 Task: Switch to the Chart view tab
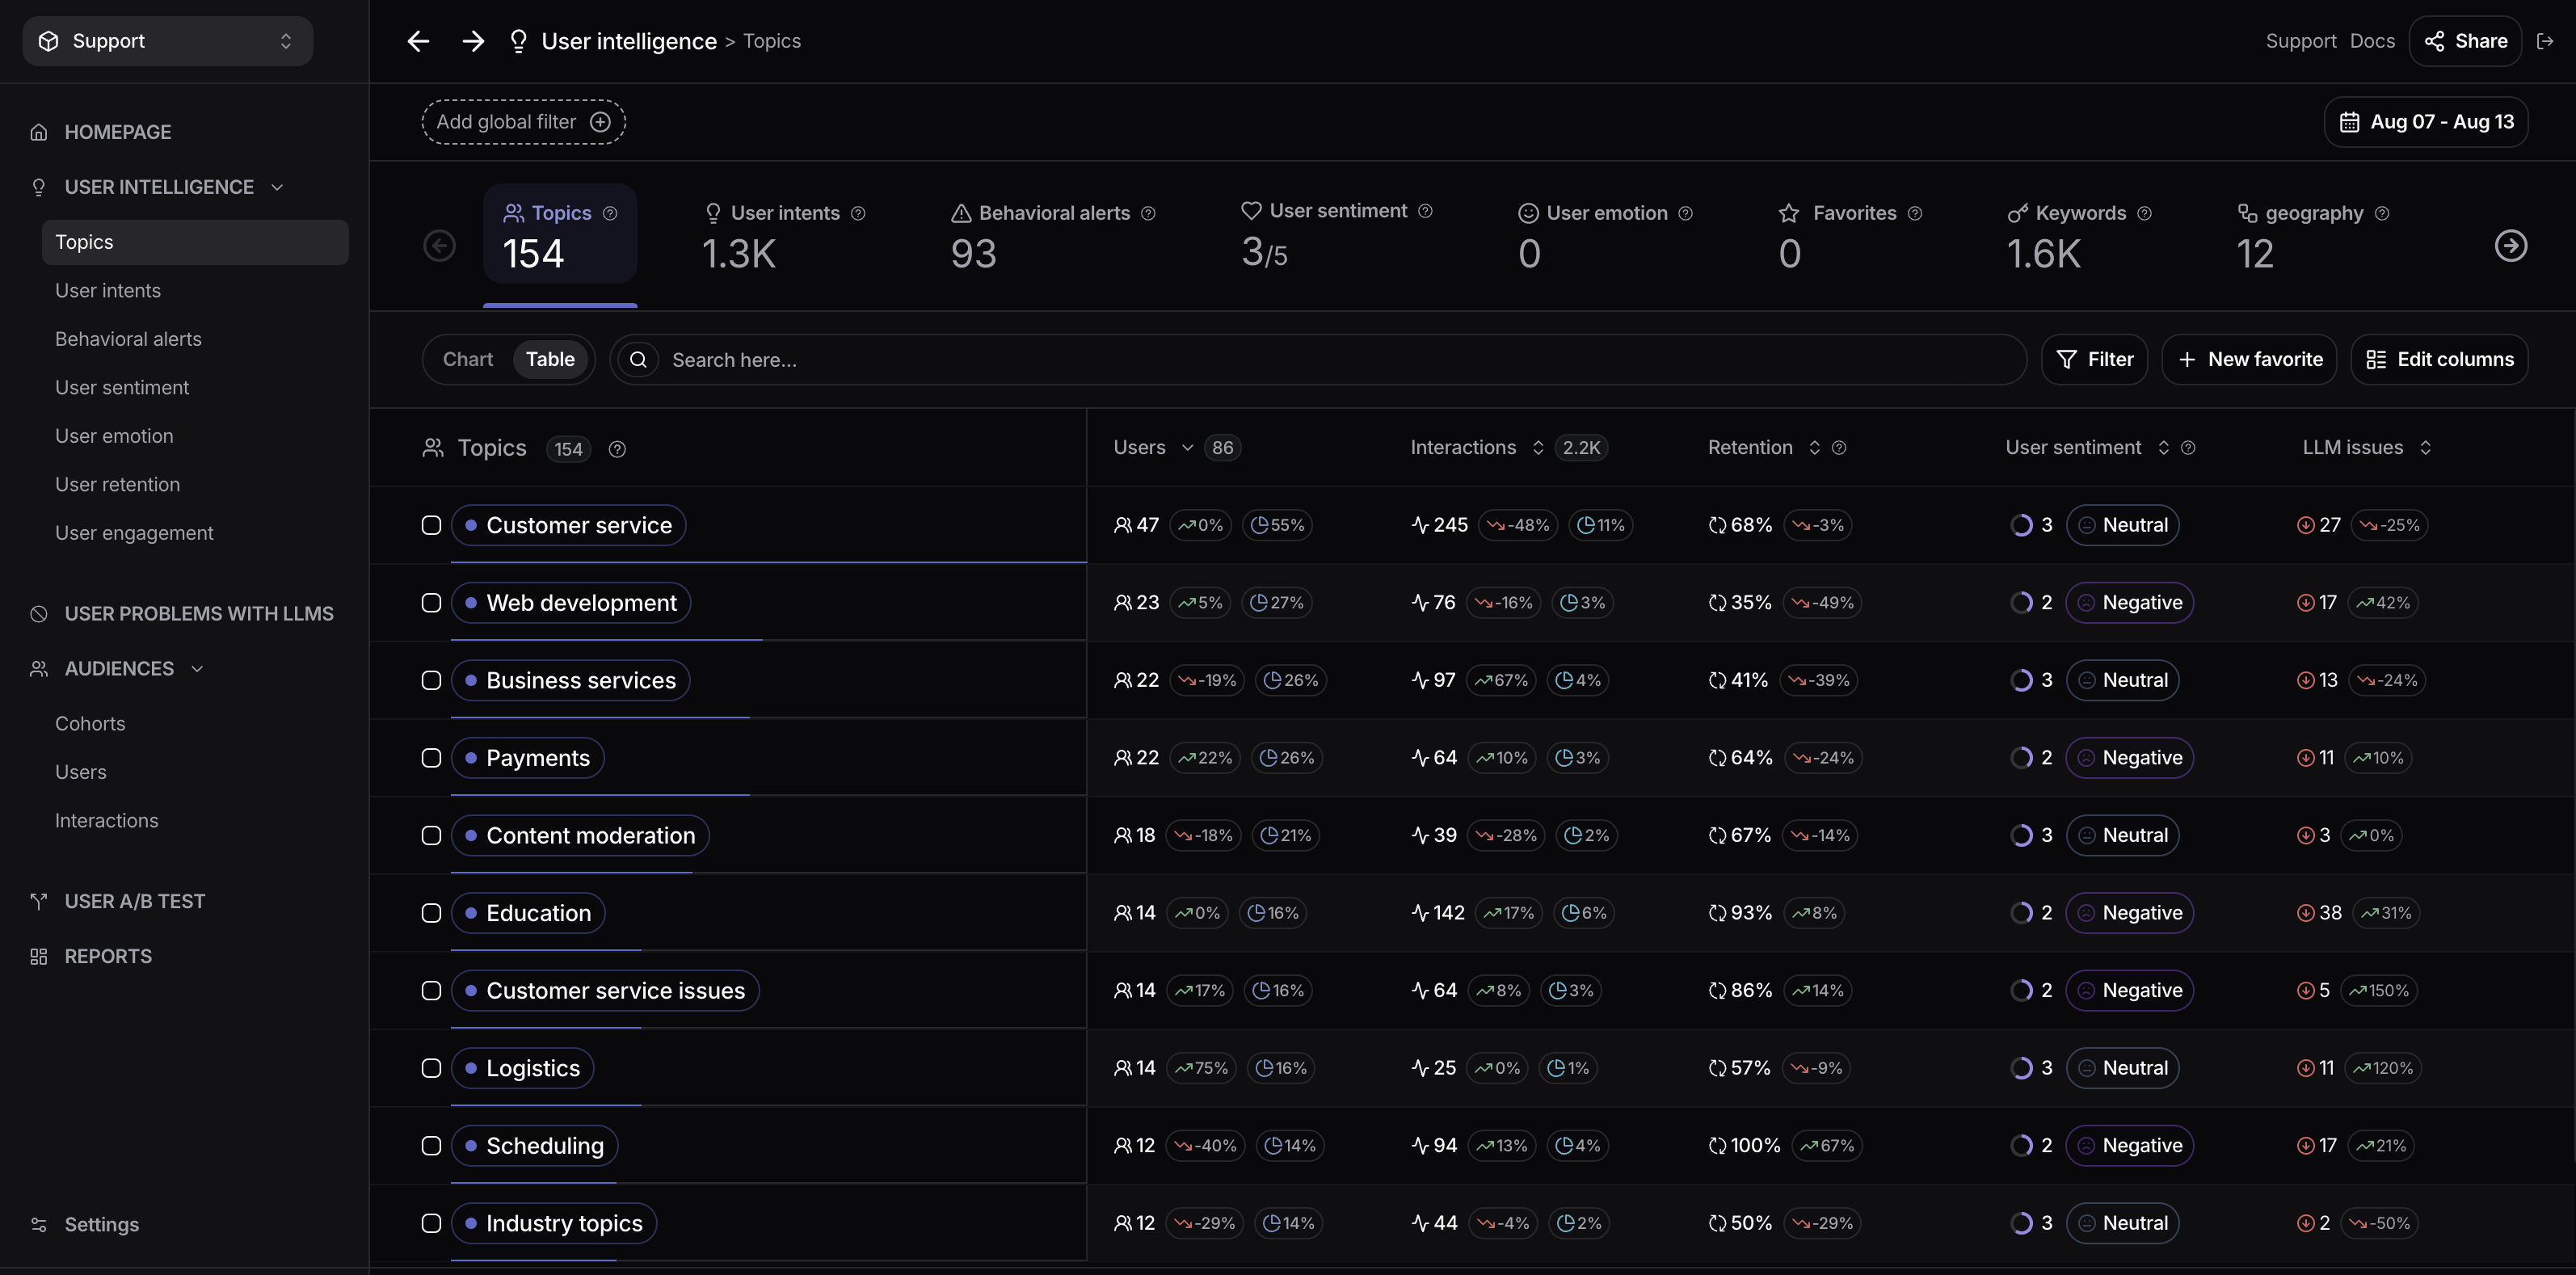(x=468, y=359)
